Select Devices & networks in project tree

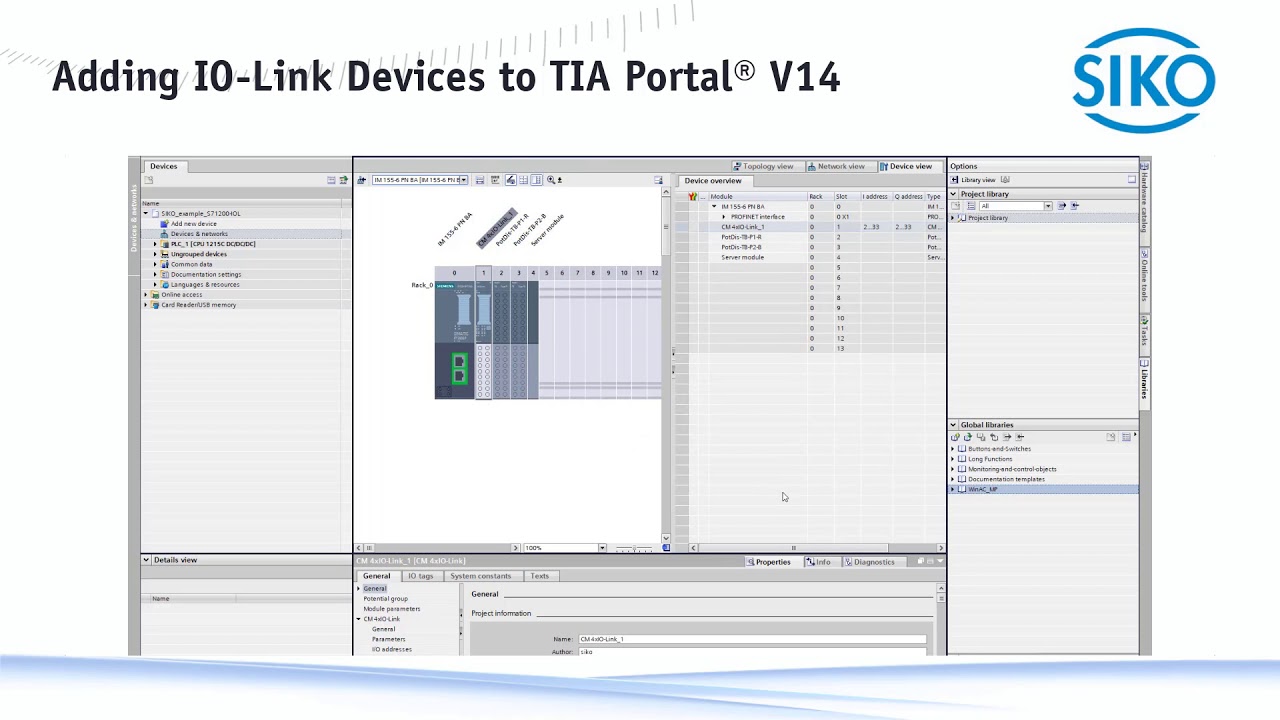(x=199, y=234)
